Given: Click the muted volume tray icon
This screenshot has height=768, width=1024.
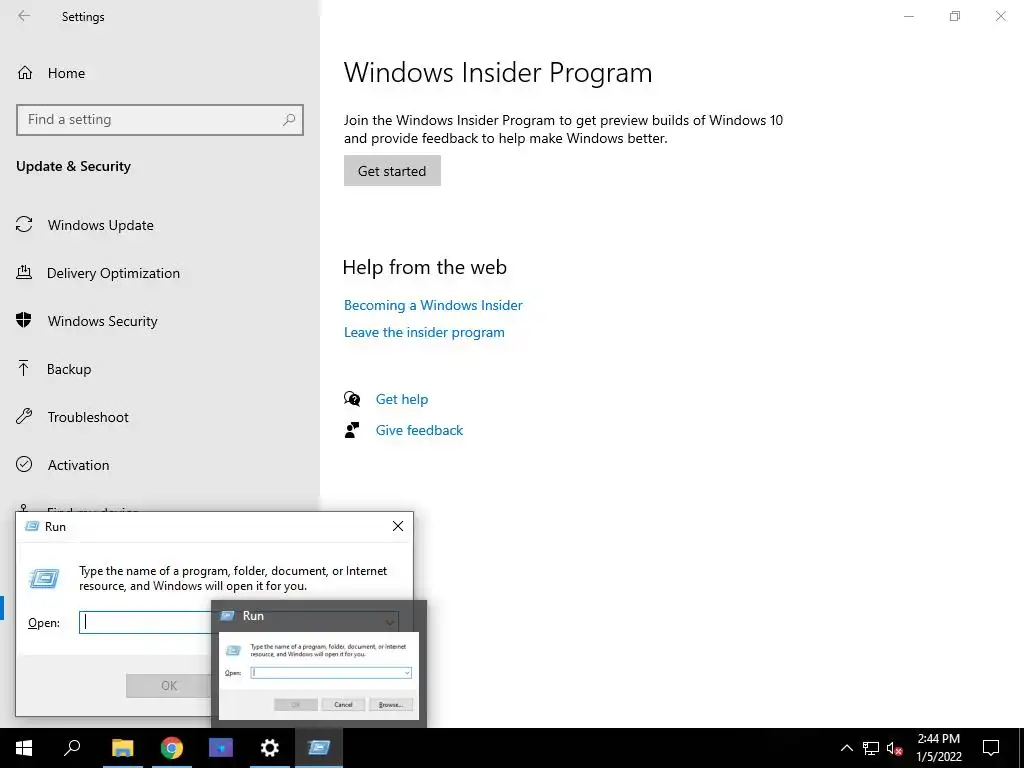Looking at the screenshot, I should [895, 748].
